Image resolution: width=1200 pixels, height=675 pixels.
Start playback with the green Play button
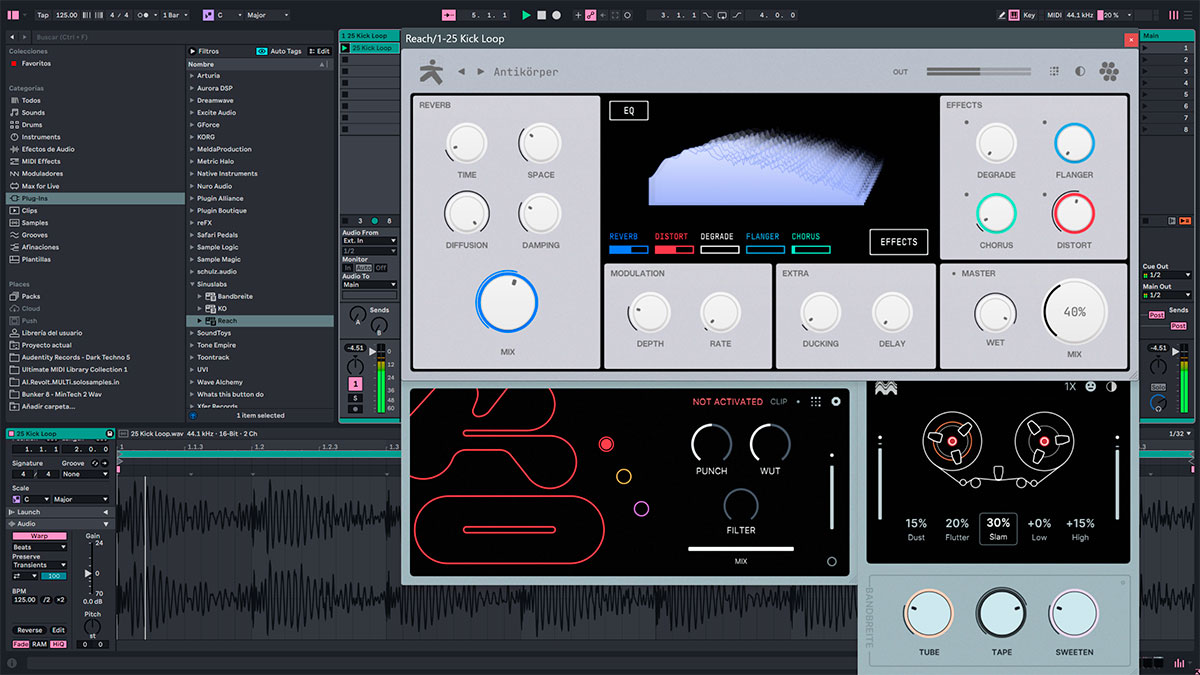point(526,15)
